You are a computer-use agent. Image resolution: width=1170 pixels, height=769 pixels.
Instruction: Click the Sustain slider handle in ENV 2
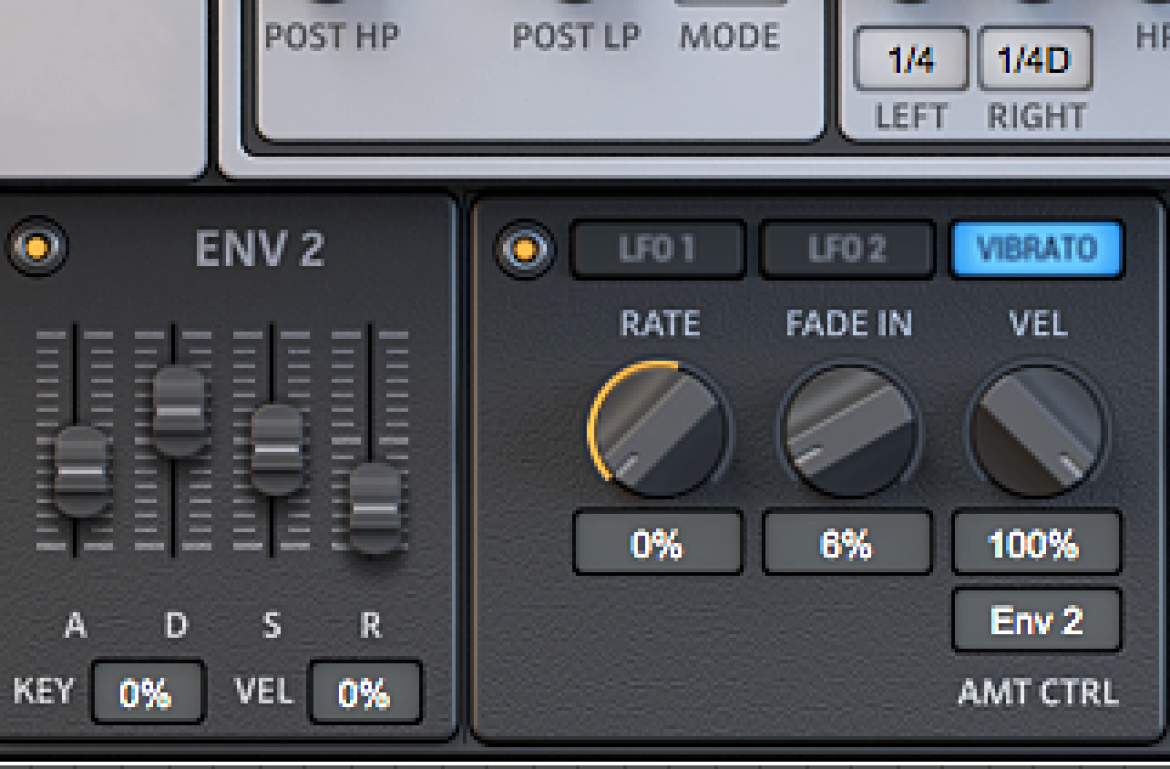[277, 450]
